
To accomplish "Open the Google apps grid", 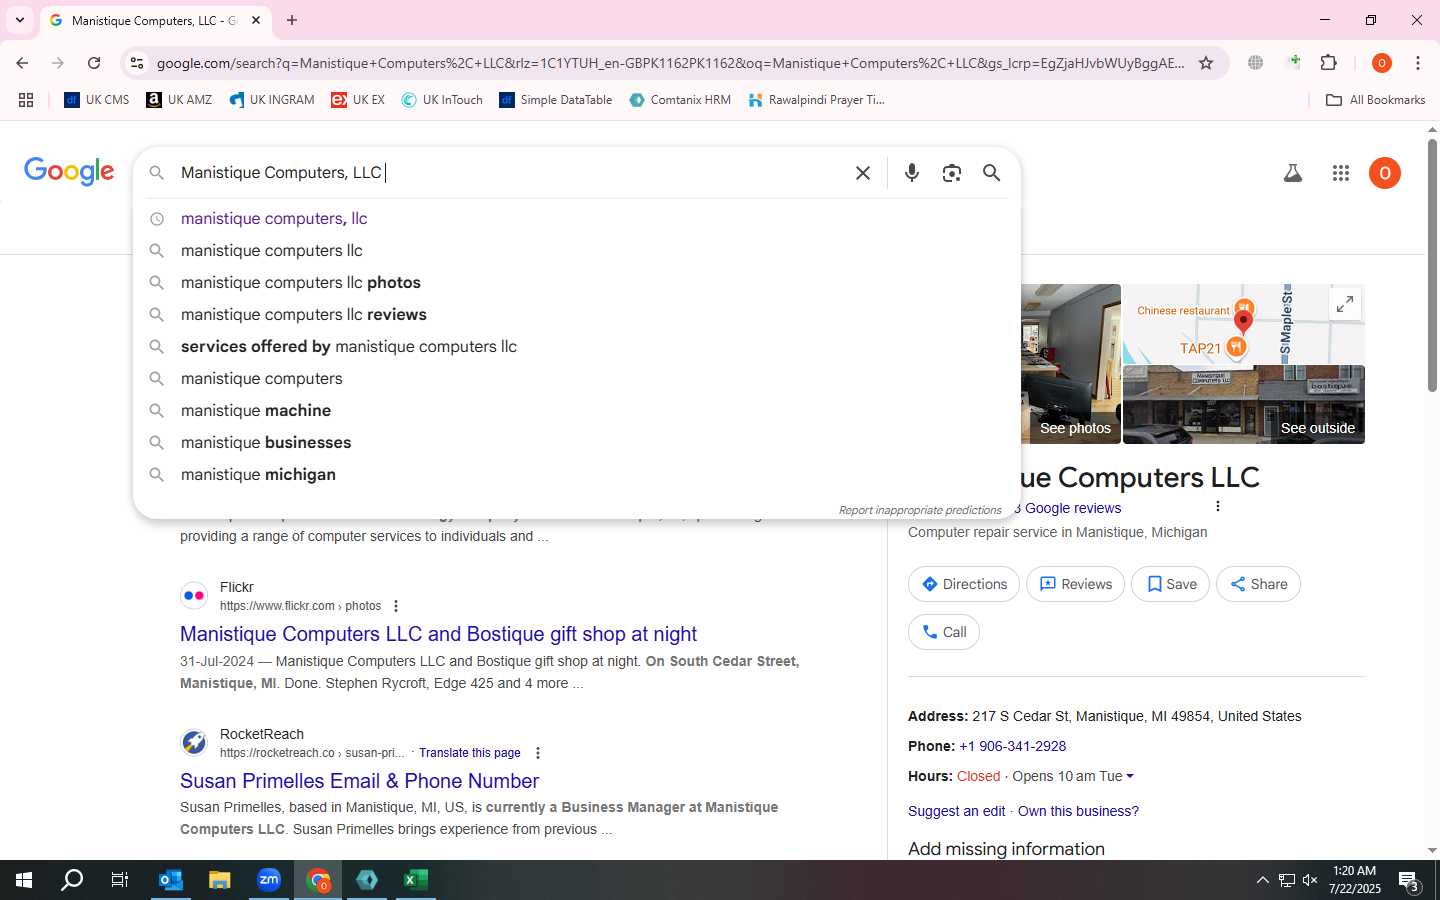I will [1341, 173].
